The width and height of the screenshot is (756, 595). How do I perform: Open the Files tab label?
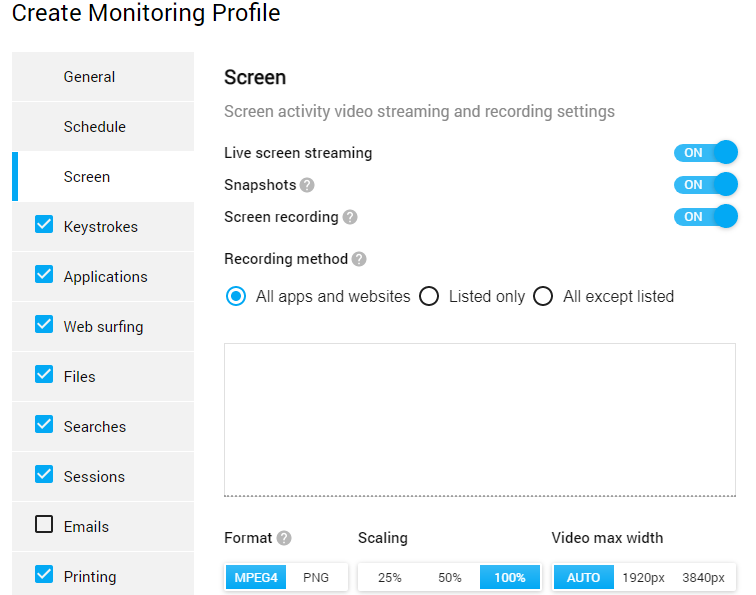pyautogui.click(x=80, y=377)
